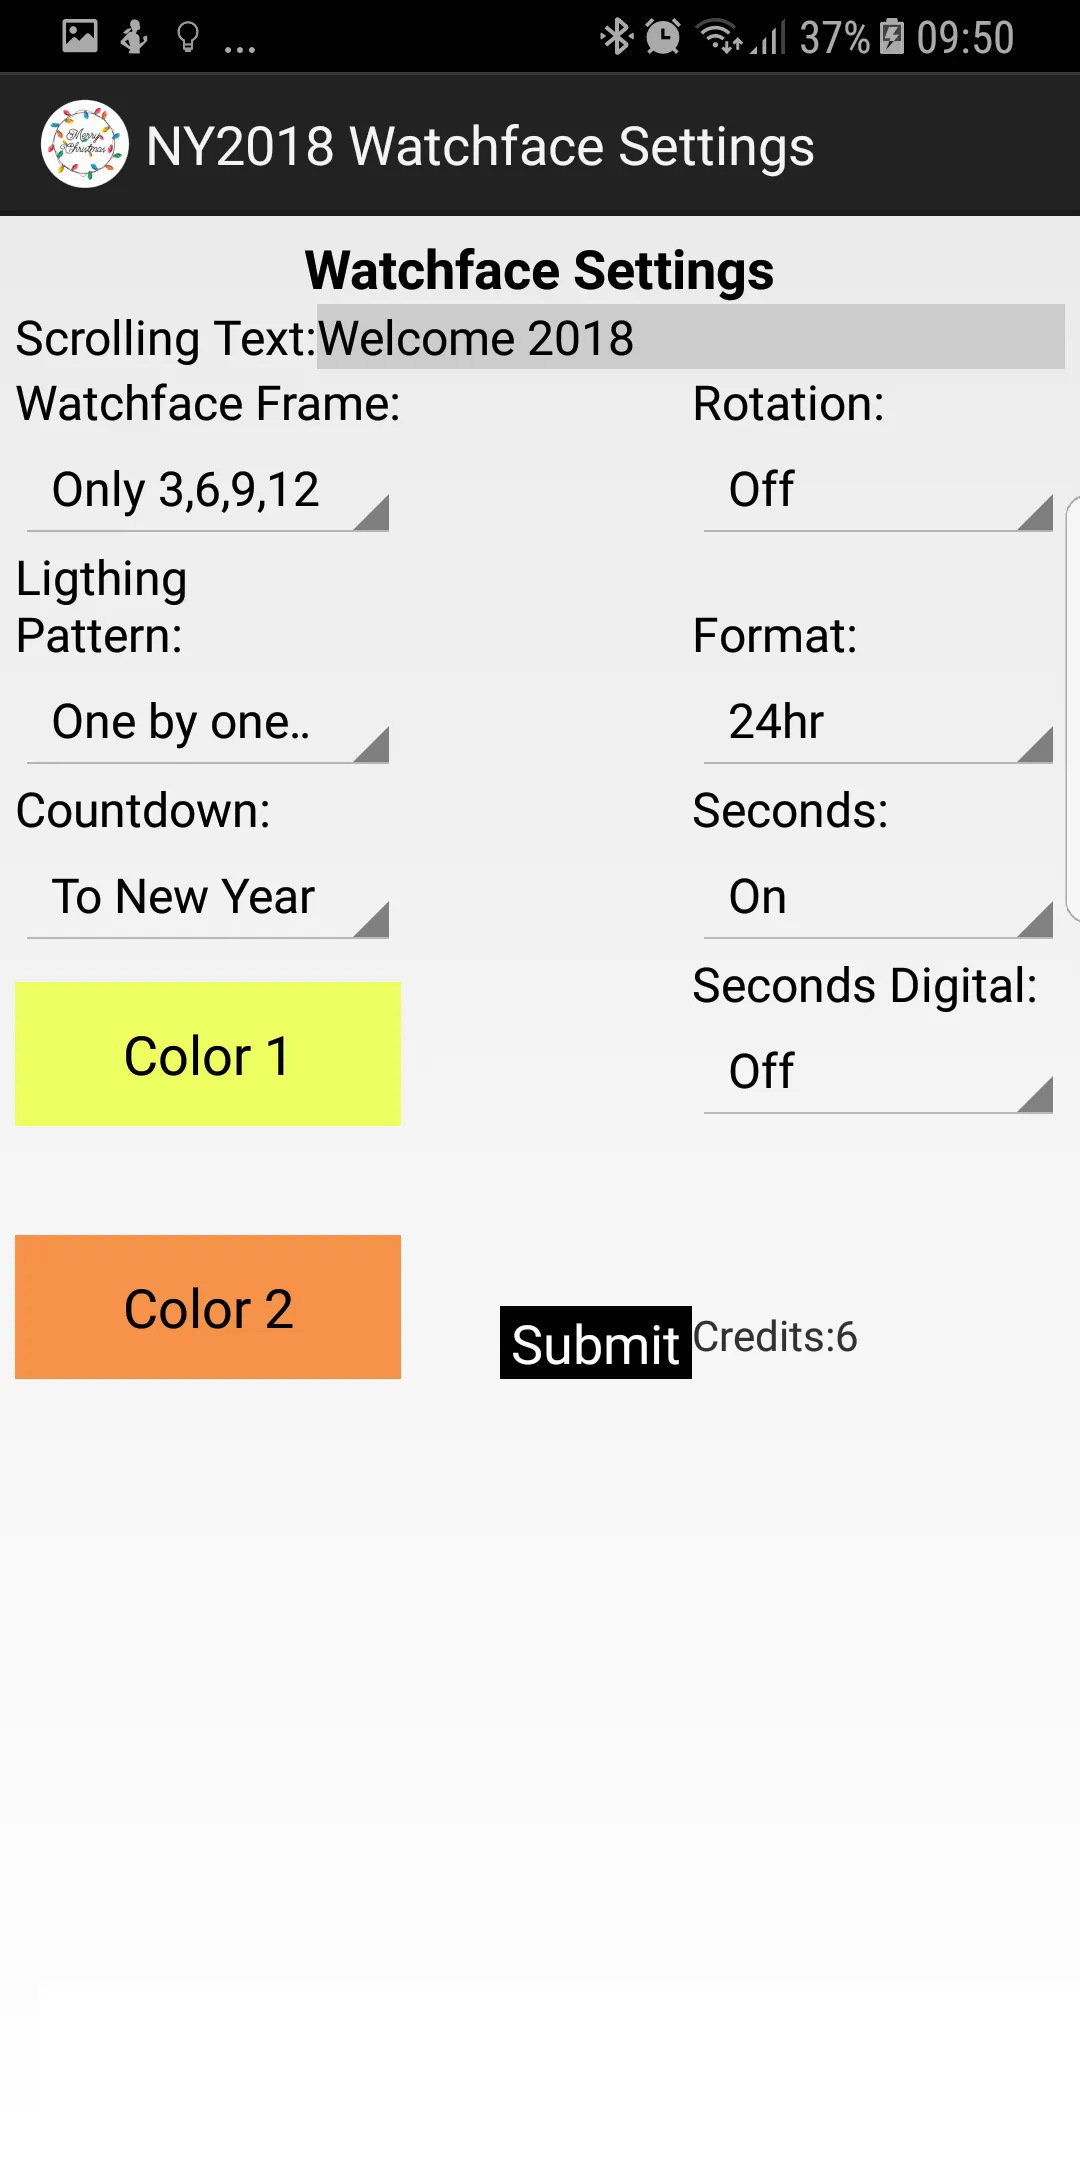Tap the Bluetooth status icon
The image size is (1080, 2160).
coord(616,37)
